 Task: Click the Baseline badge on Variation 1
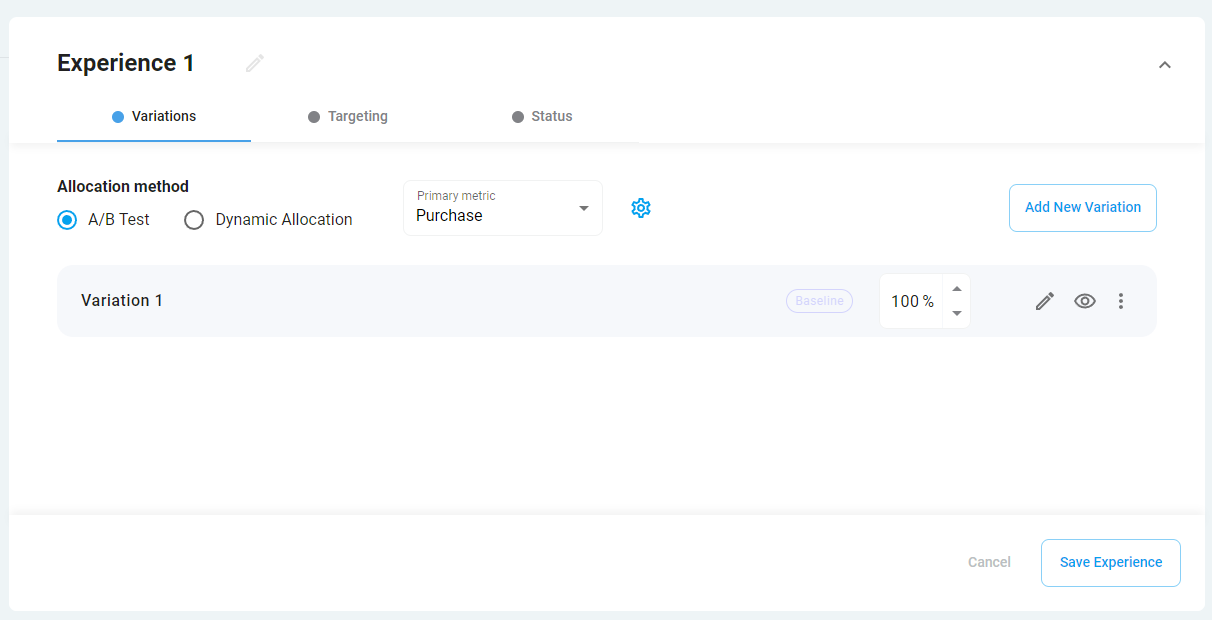(x=819, y=301)
